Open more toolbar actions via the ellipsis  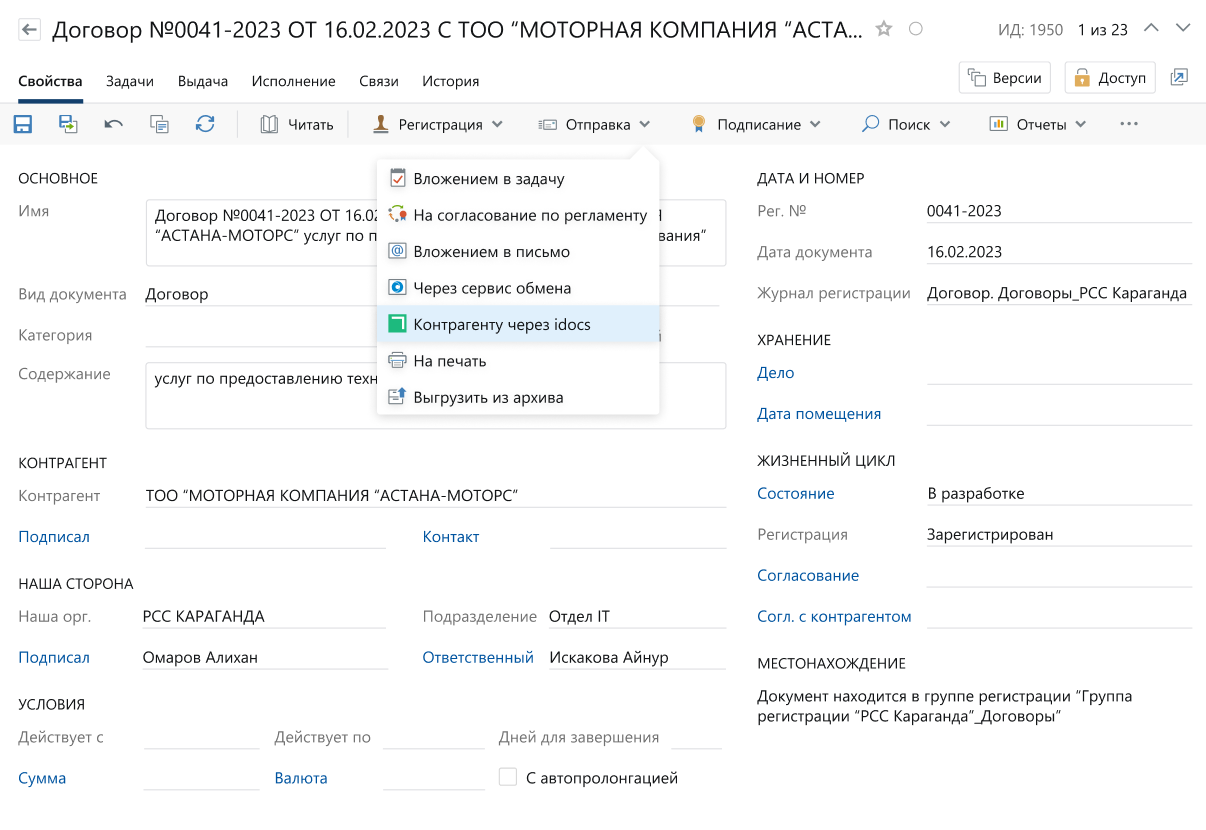(1129, 123)
